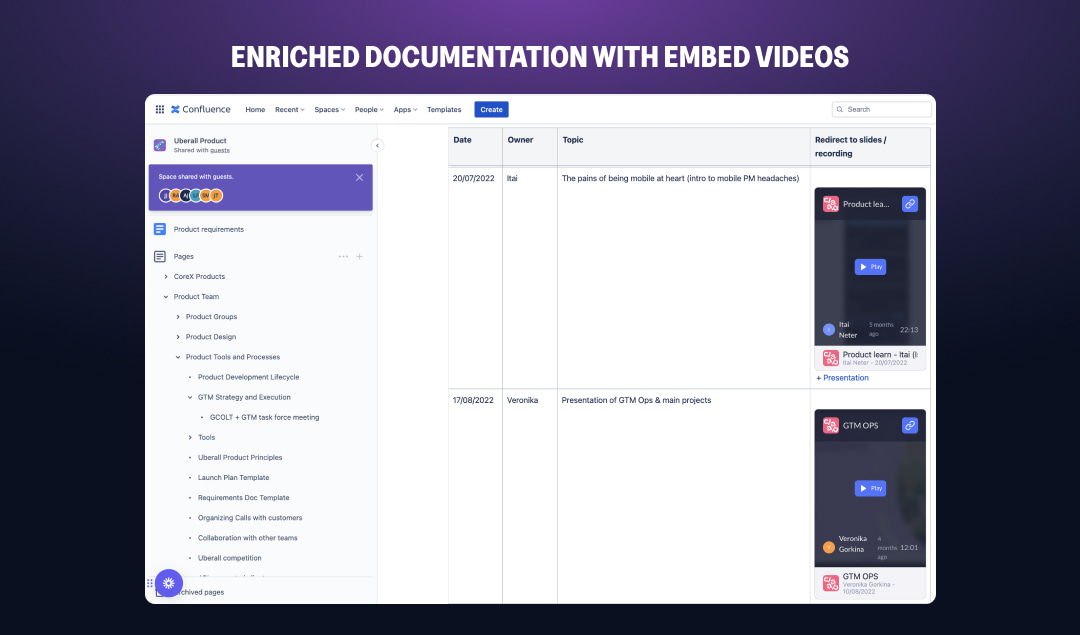Click the round floating gear button
This screenshot has width=1080, height=635.
[169, 583]
